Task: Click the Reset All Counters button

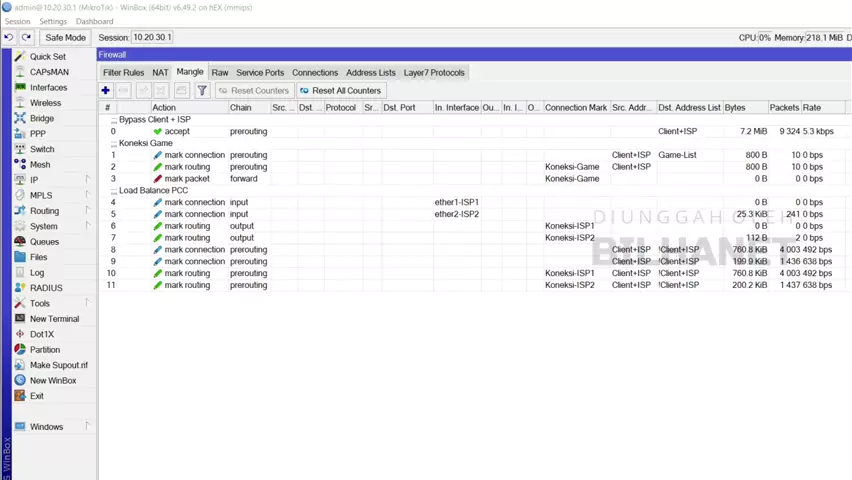Action: tap(340, 91)
